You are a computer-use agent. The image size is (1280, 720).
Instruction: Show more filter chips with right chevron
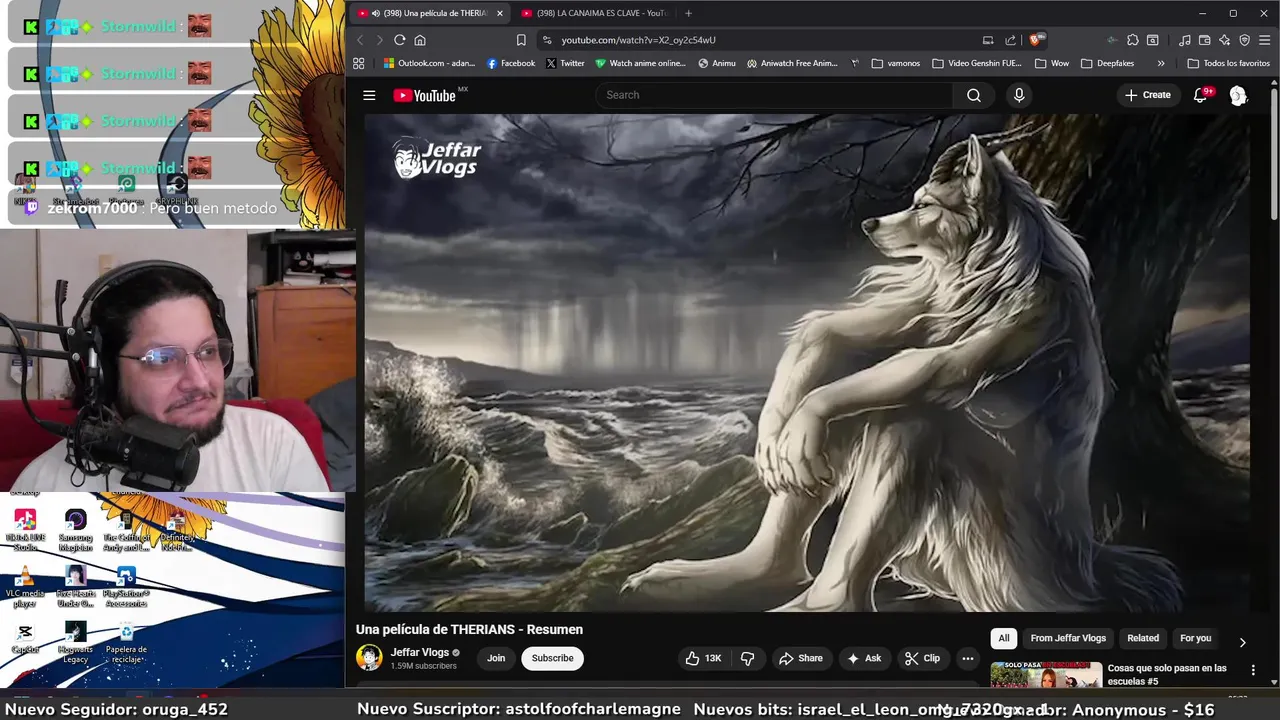point(1242,642)
